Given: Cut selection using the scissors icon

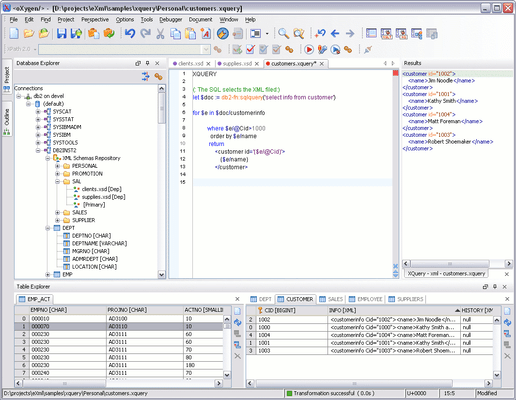Looking at the screenshot, I should pyautogui.click(x=160, y=34).
